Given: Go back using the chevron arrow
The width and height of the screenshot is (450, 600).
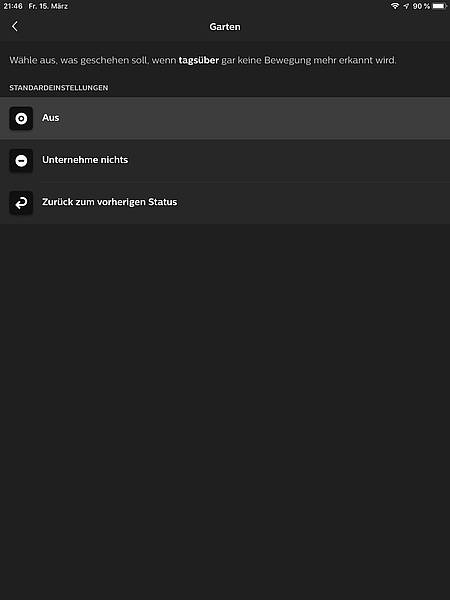Looking at the screenshot, I should coord(15,26).
